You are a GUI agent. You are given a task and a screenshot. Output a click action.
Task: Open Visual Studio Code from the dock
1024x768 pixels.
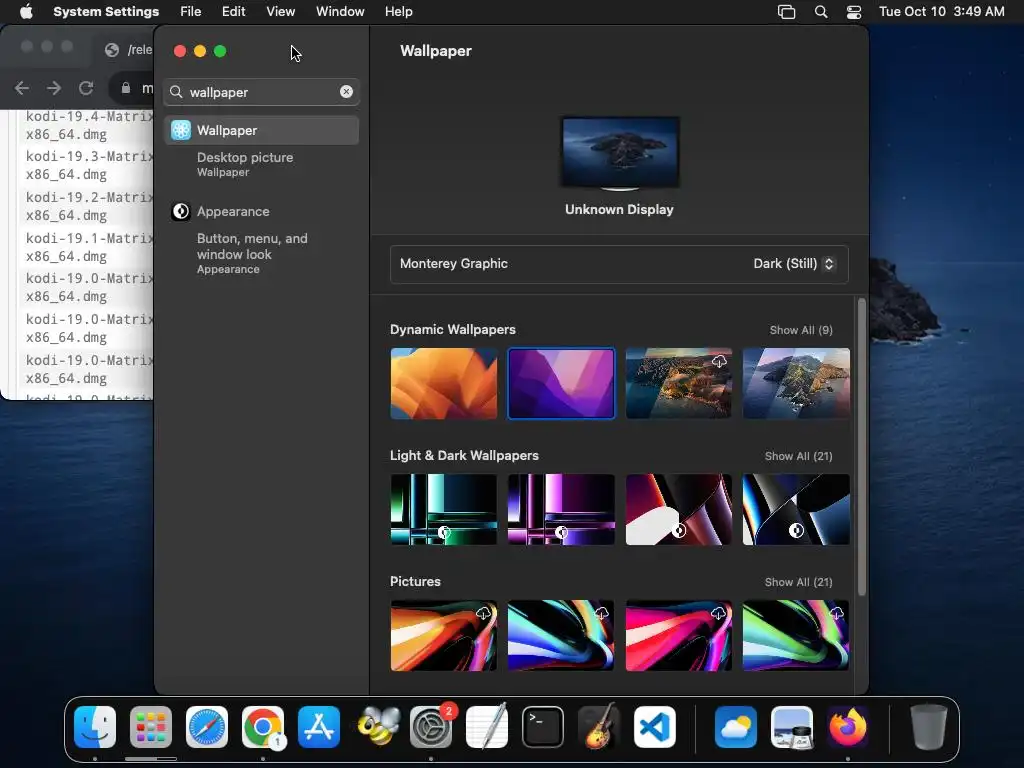654,727
